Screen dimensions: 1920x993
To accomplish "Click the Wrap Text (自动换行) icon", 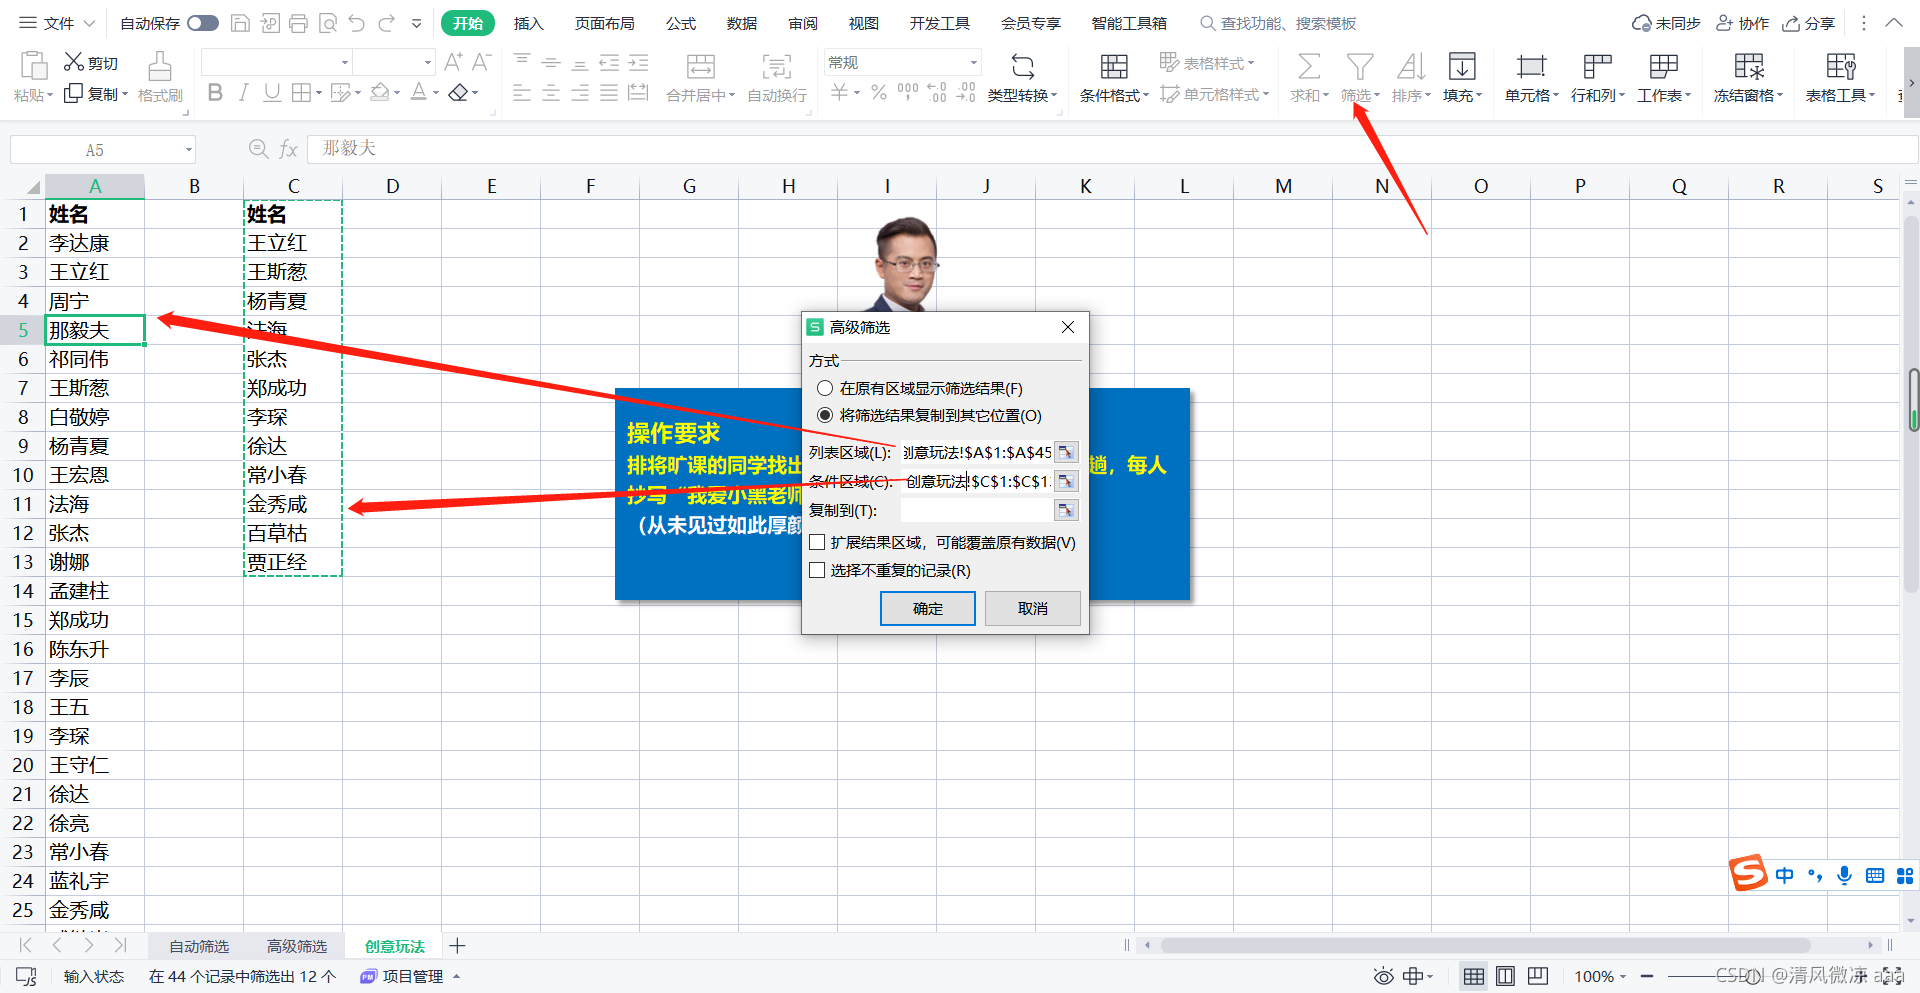I will pyautogui.click(x=777, y=66).
